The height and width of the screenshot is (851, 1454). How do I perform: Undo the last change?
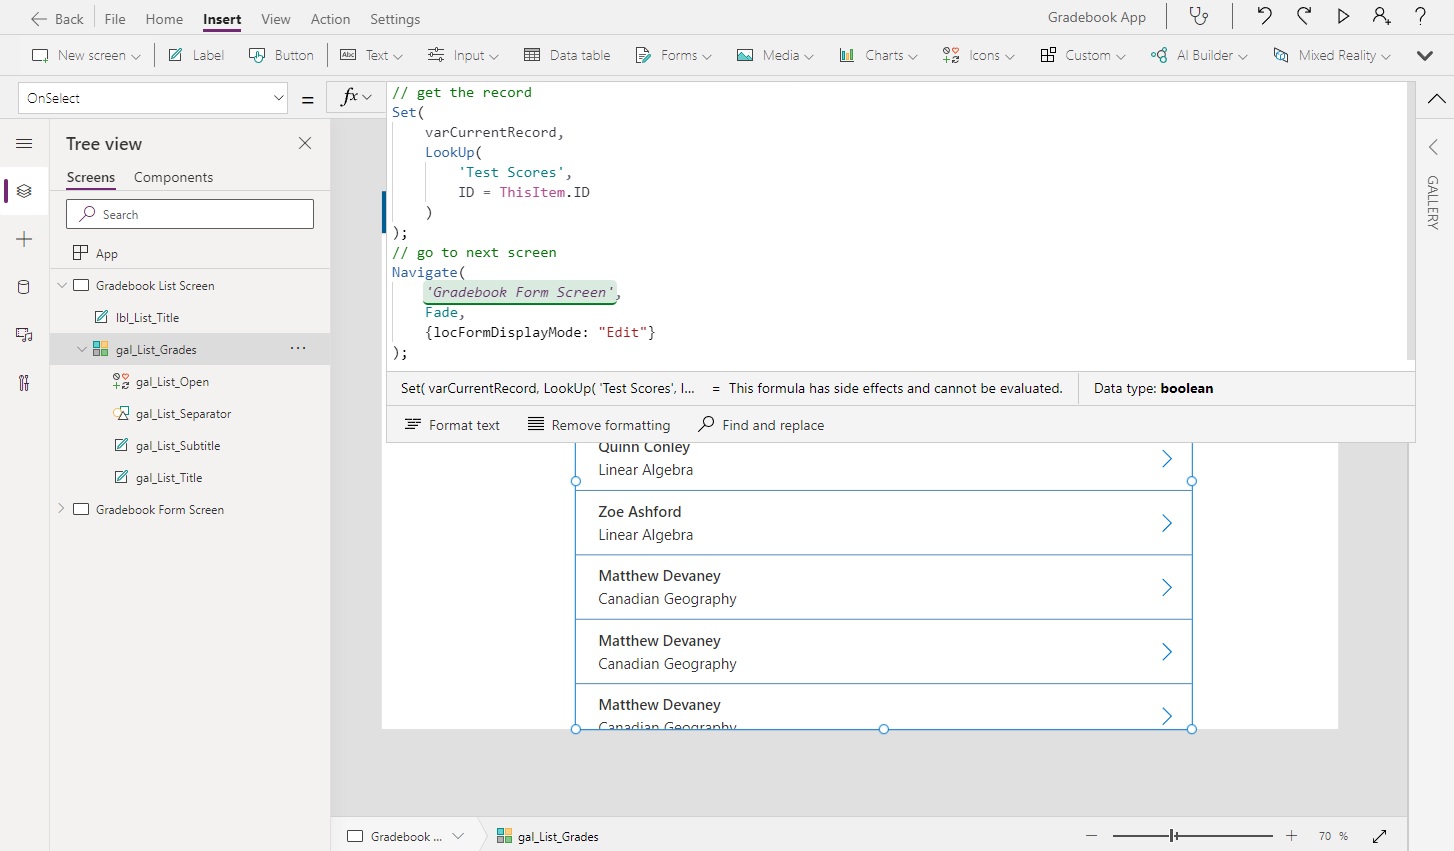coord(1263,17)
